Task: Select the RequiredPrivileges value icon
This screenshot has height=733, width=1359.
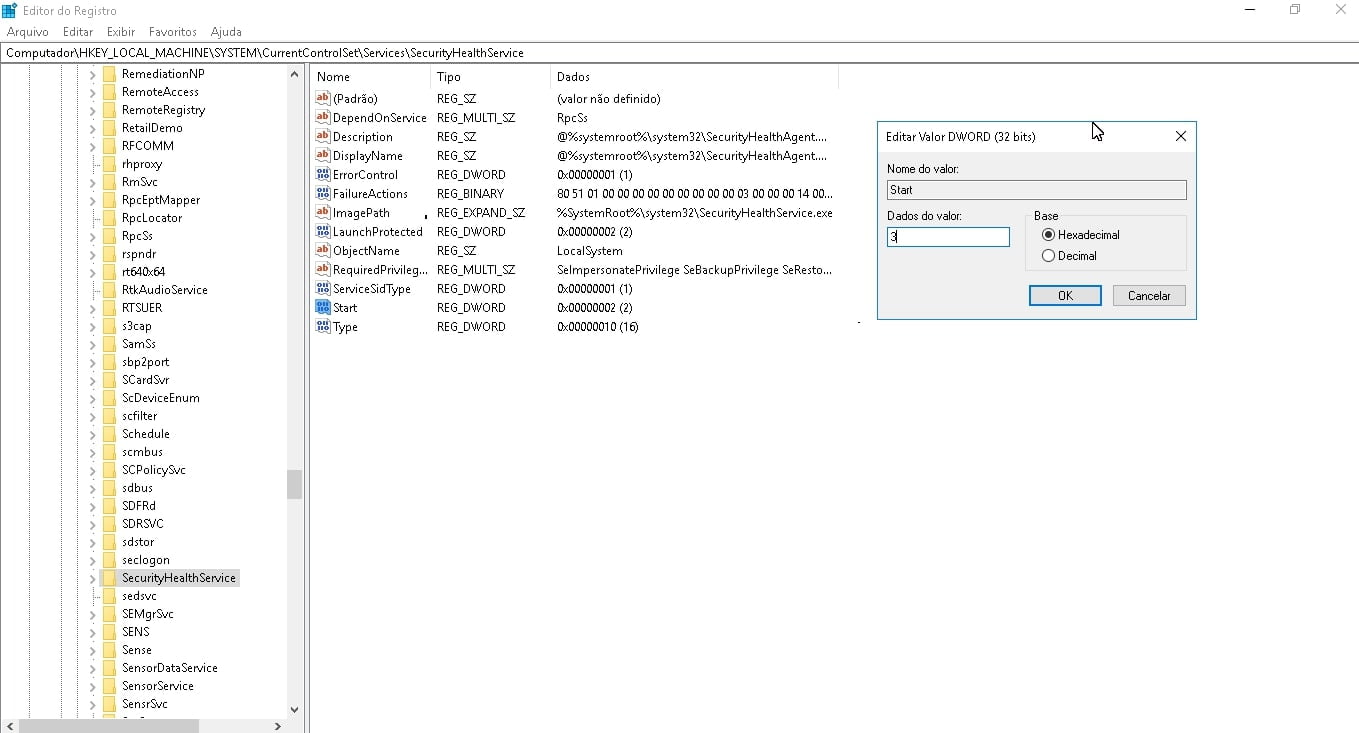Action: pos(322,269)
